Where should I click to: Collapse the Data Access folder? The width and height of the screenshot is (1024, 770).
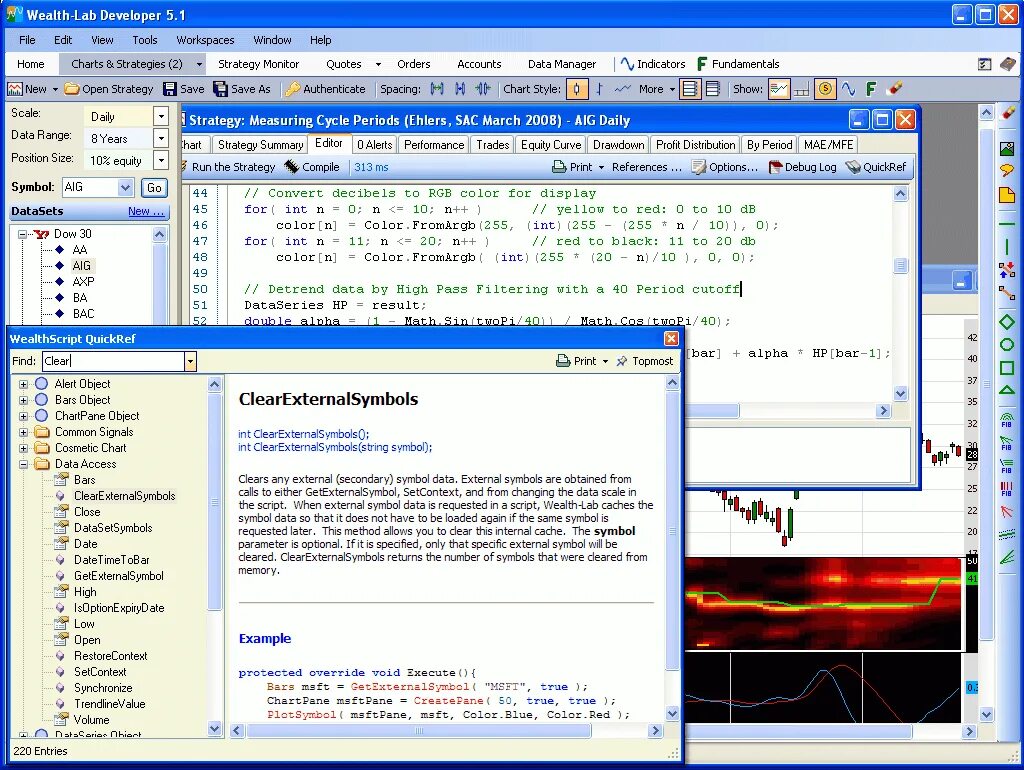24,464
